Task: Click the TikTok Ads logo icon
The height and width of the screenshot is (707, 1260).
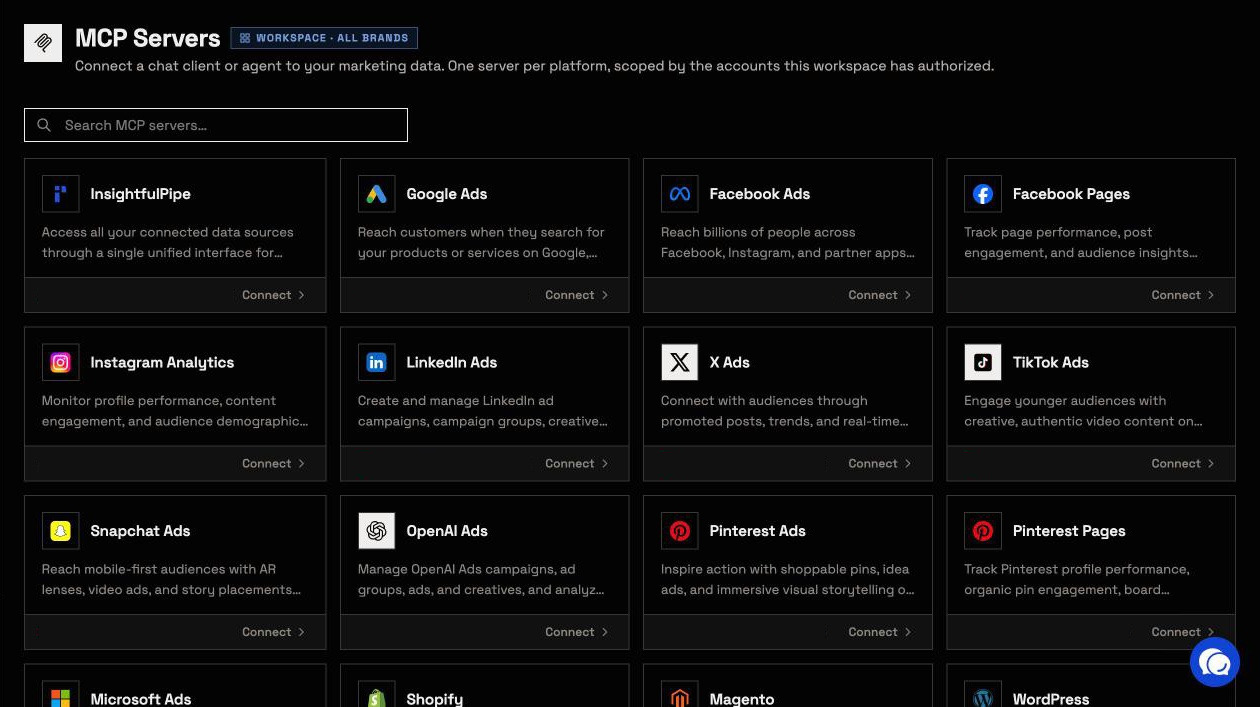Action: [x=983, y=362]
